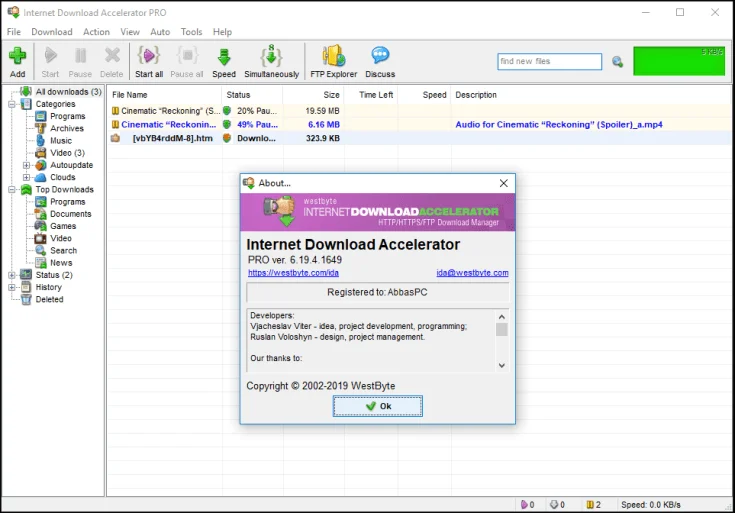This screenshot has width=735, height=513.
Task: Click the Audio for Cinematic Reckoning description
Action: click(x=559, y=124)
